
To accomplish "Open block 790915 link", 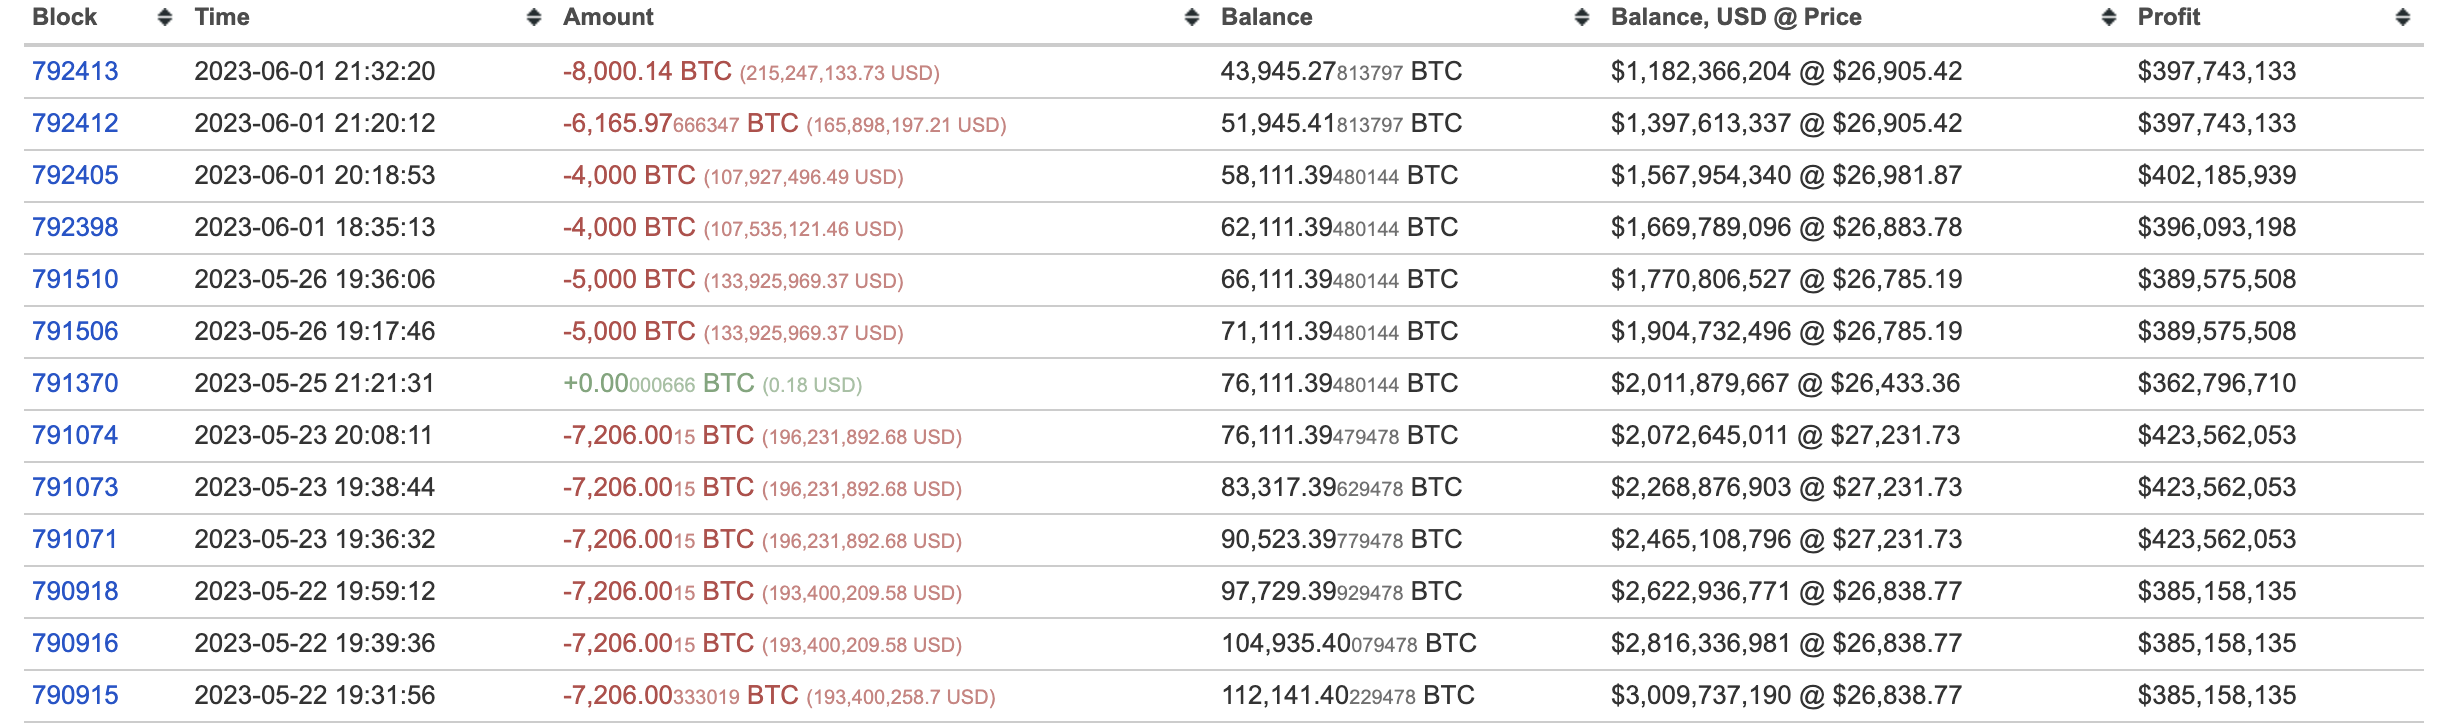I will (75, 695).
